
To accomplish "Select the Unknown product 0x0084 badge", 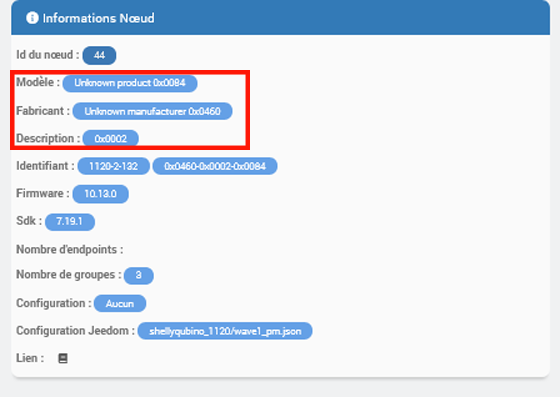I will click(x=130, y=83).
